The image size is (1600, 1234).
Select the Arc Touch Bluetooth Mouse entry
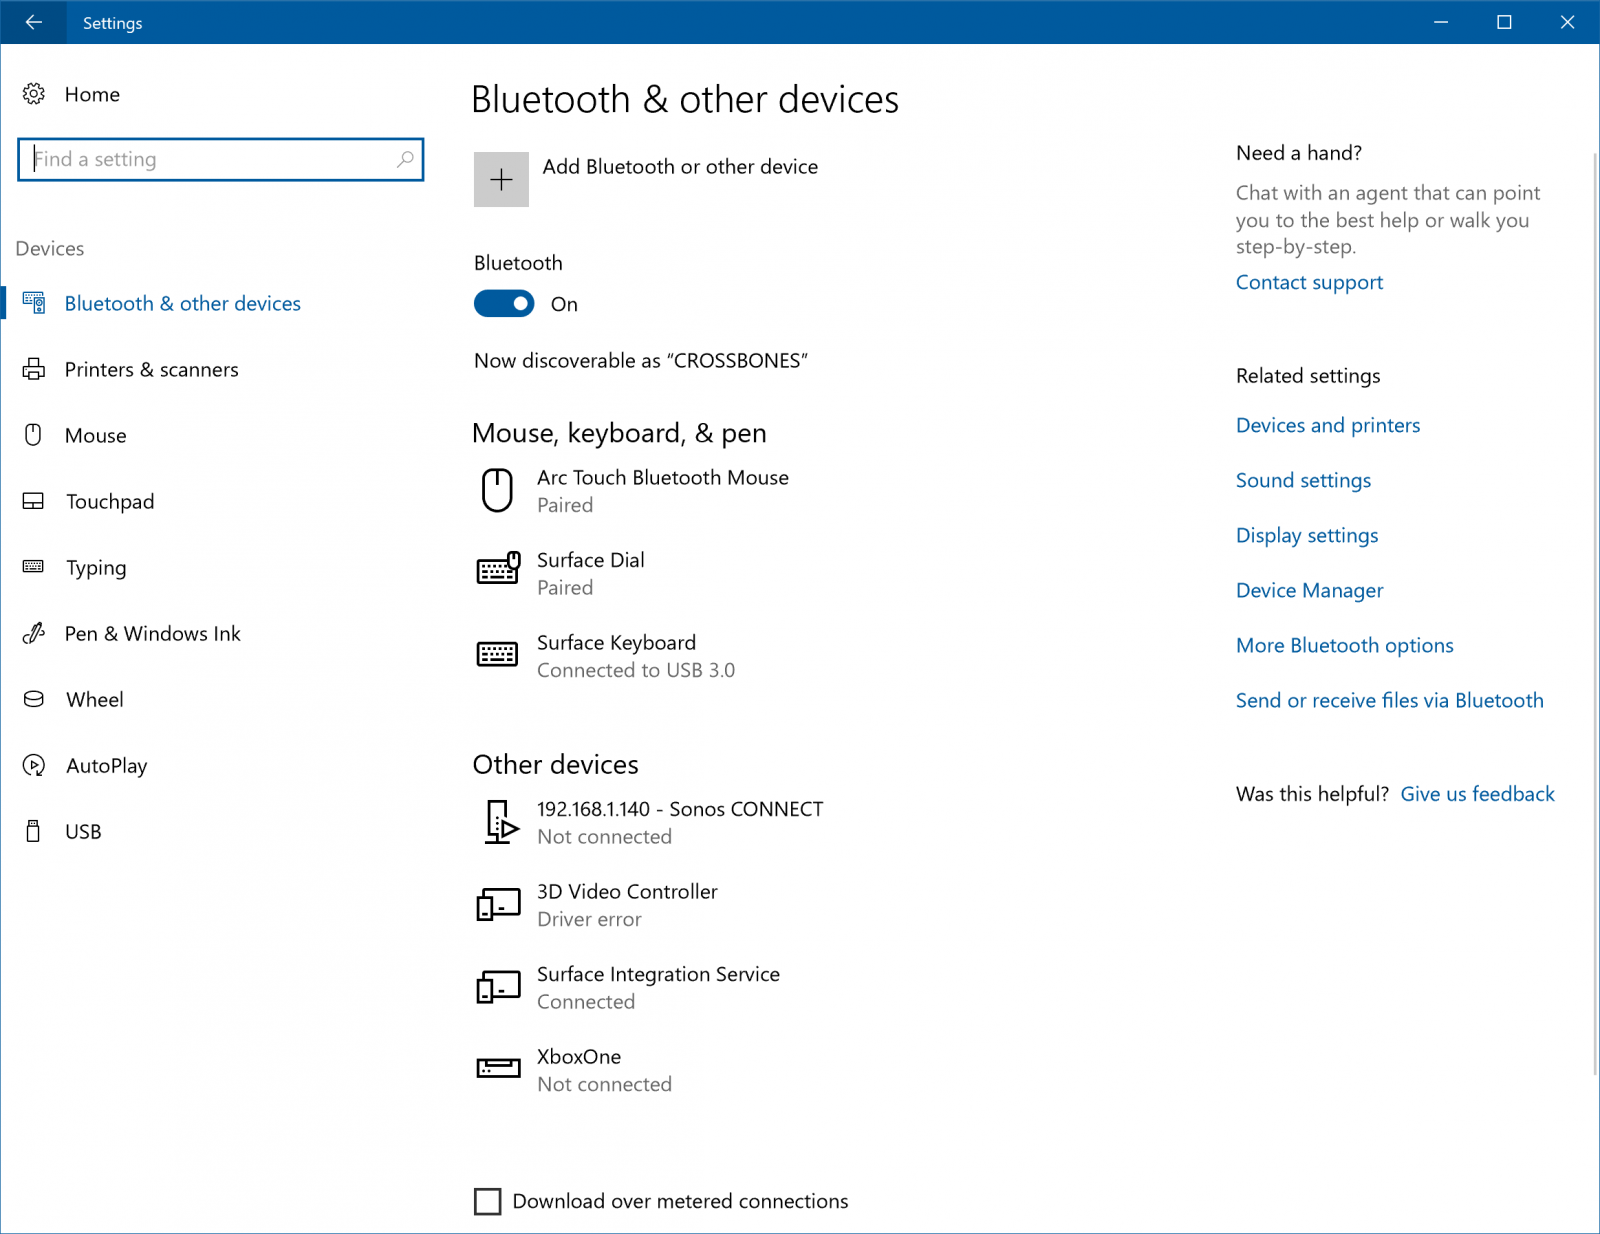coord(663,490)
